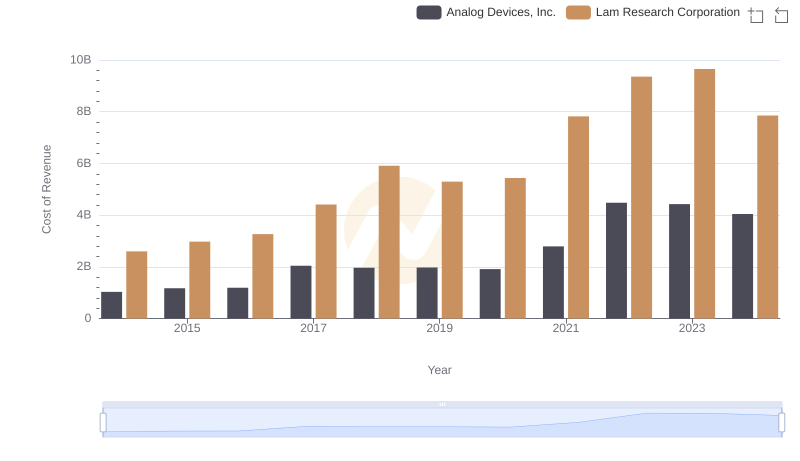Select Lam Research bar for 2017

(x=326, y=262)
